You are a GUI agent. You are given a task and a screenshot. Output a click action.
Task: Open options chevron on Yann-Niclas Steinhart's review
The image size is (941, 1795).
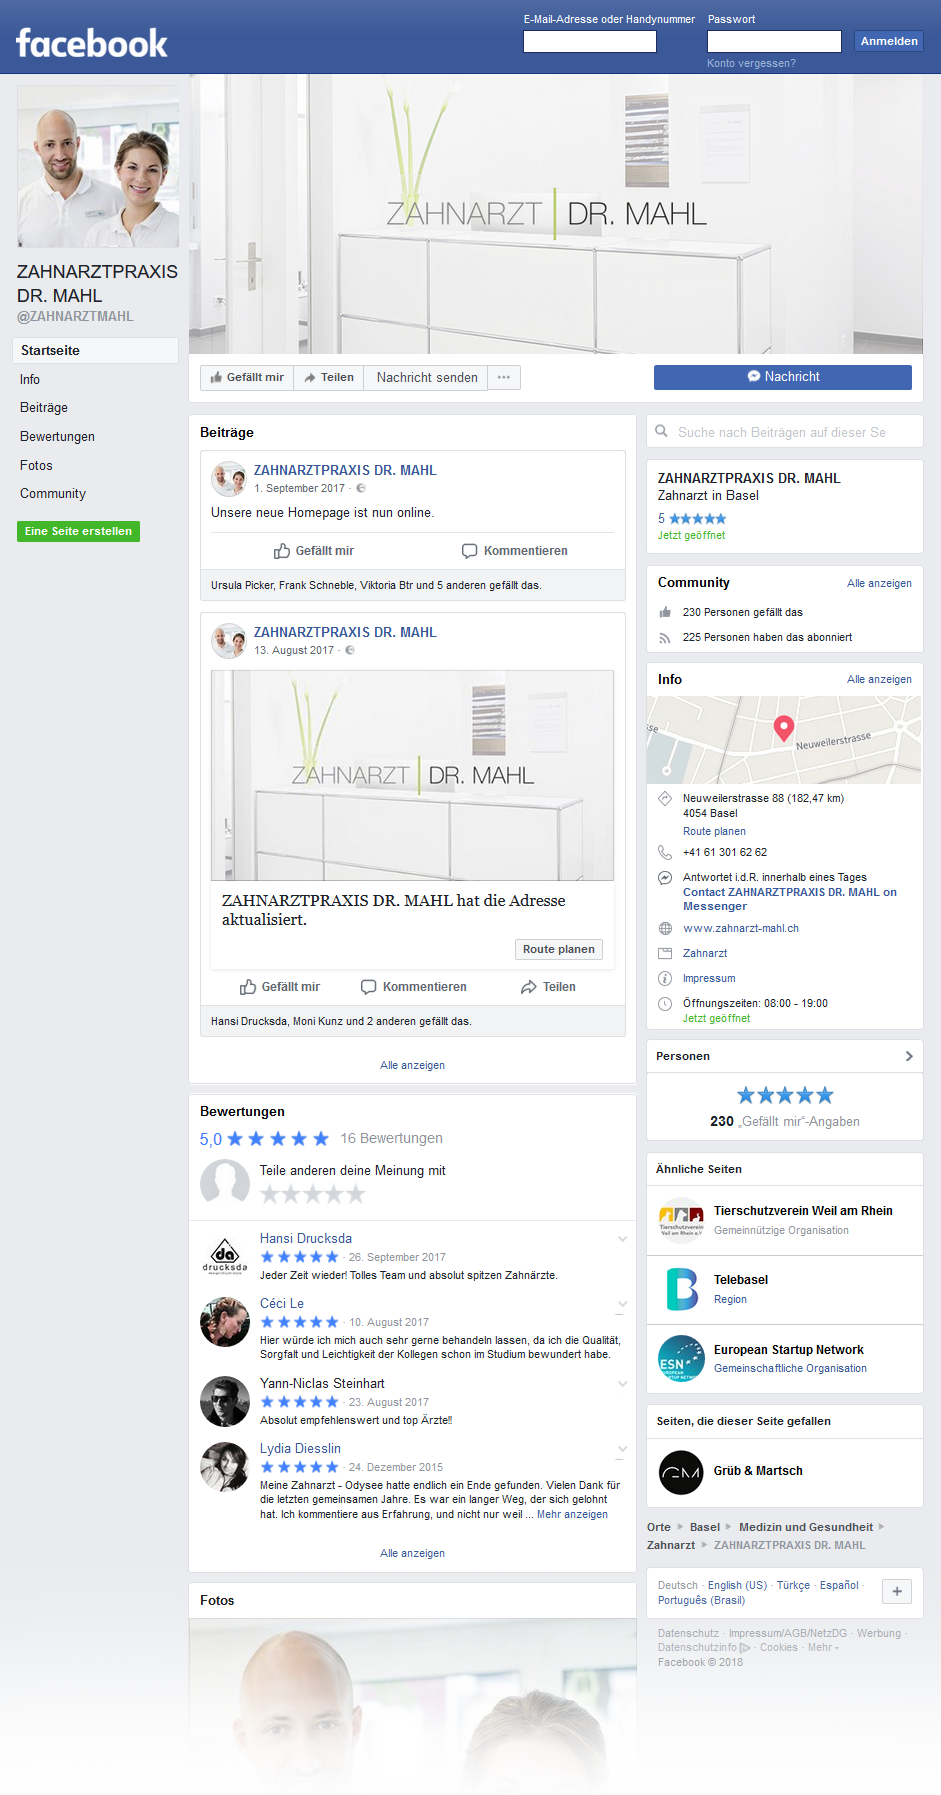tap(623, 1384)
